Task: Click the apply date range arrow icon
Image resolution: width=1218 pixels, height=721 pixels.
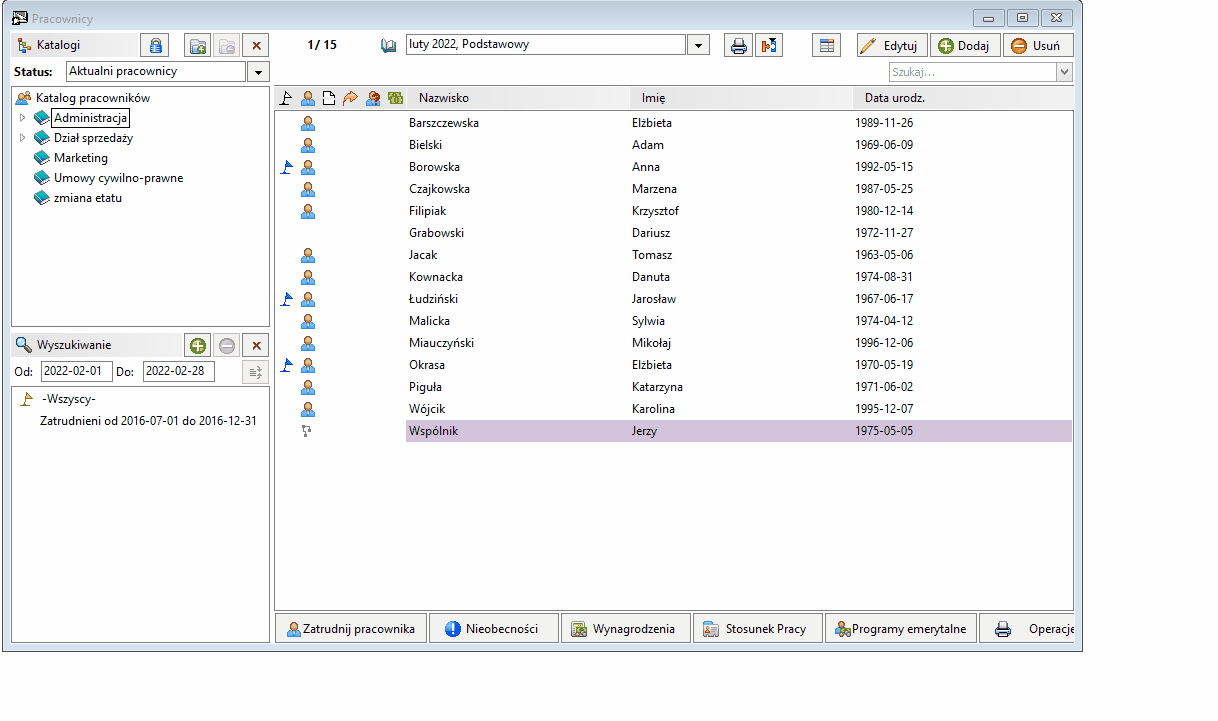Action: tap(255, 371)
